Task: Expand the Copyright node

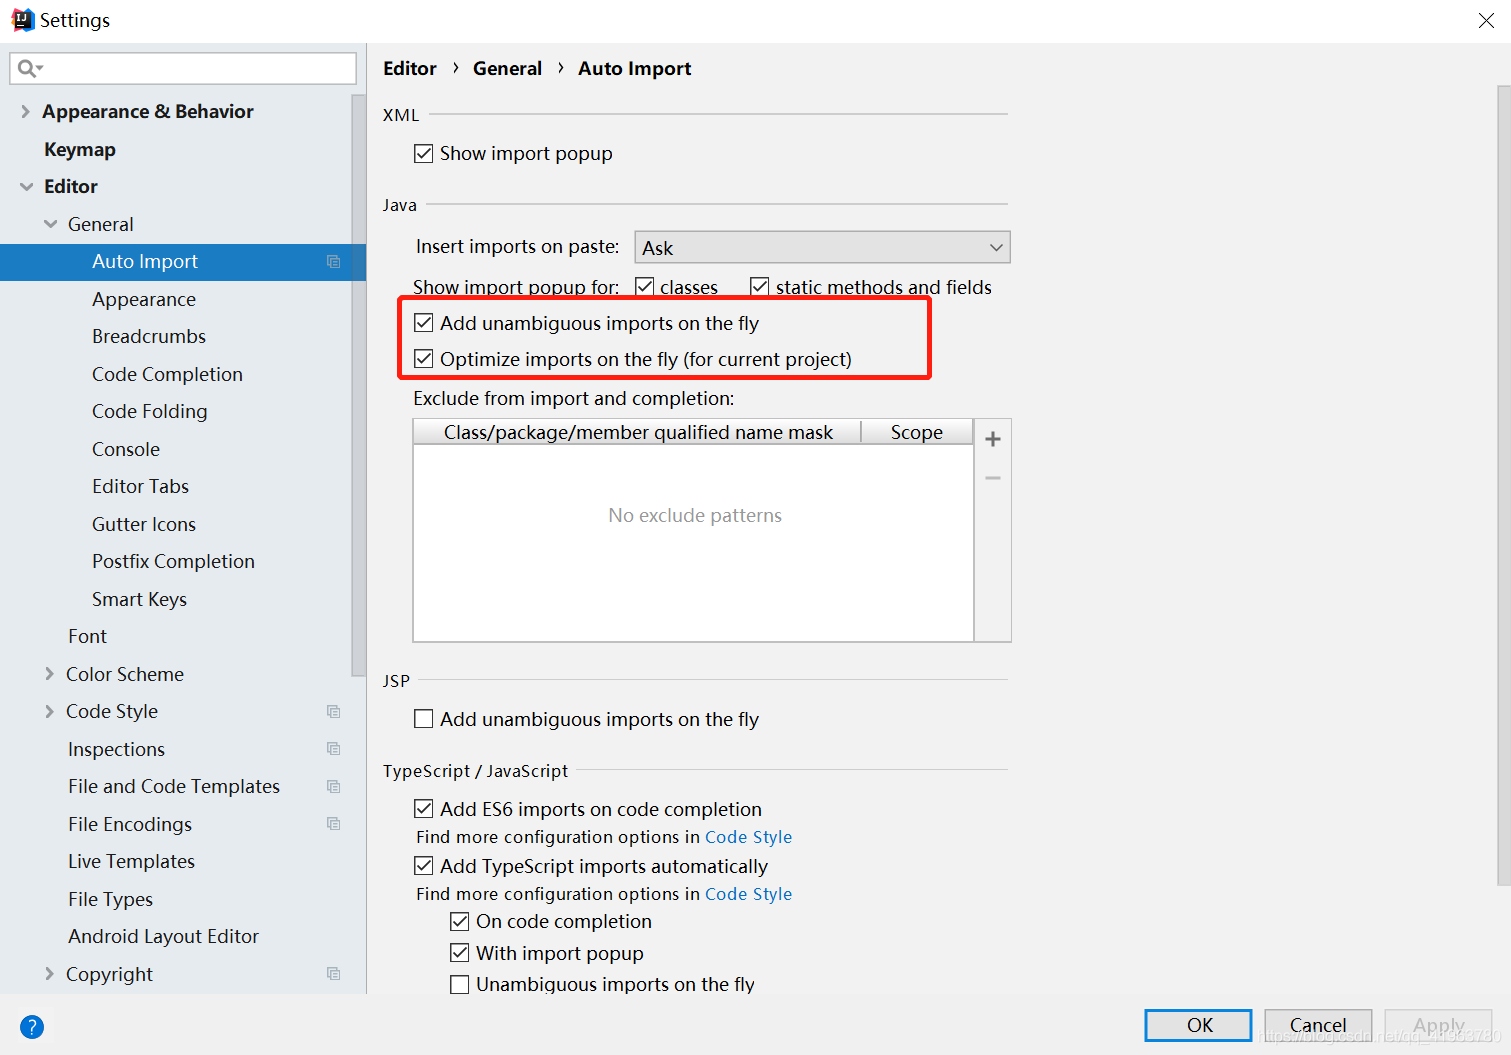Action: pos(49,974)
